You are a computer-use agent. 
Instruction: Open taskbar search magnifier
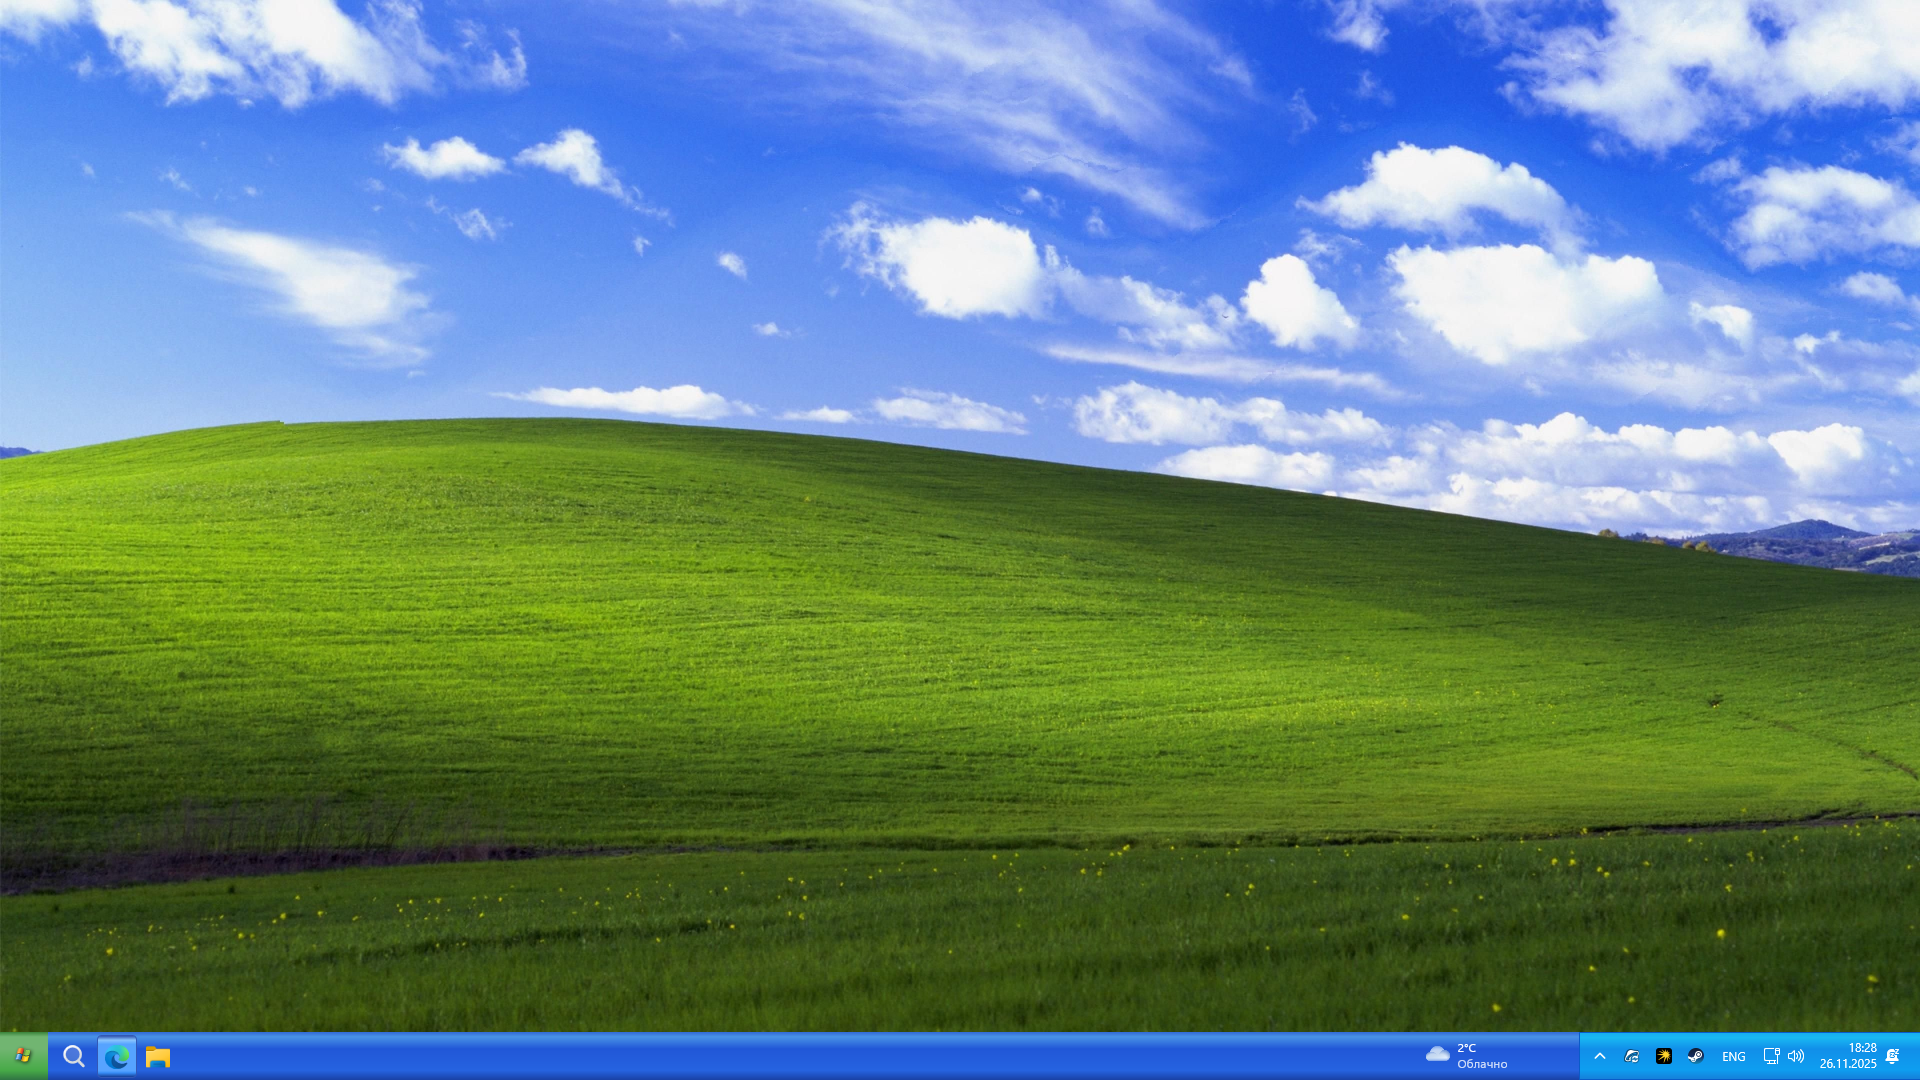click(x=73, y=1056)
